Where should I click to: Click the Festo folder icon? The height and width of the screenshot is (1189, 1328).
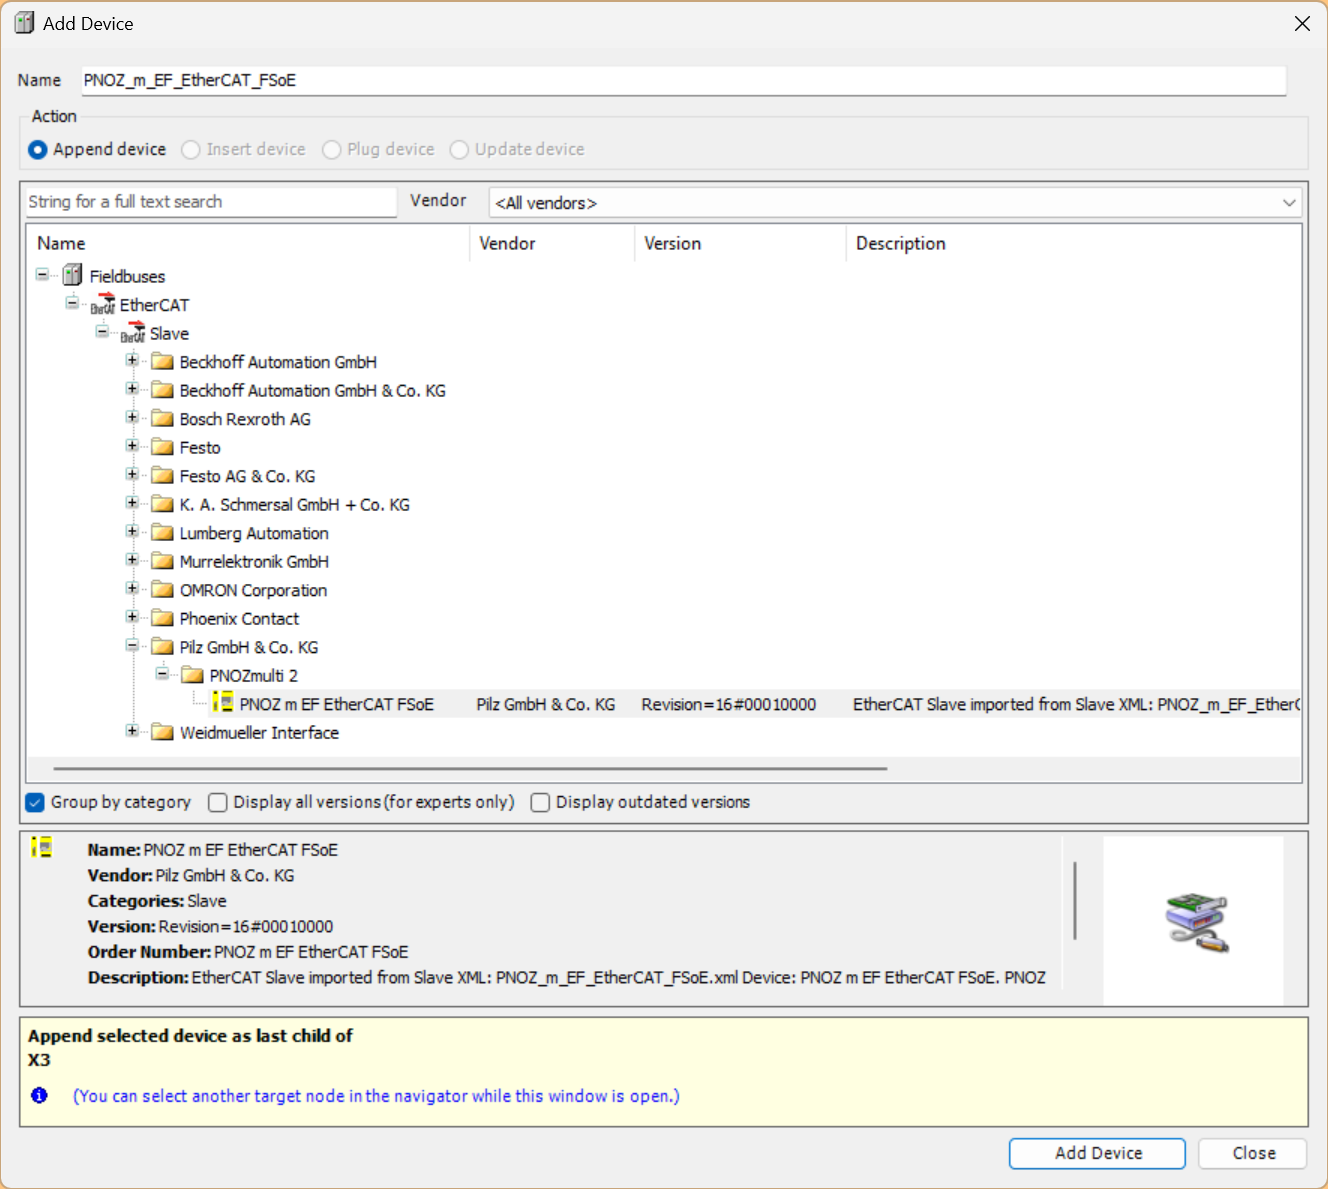click(x=162, y=447)
